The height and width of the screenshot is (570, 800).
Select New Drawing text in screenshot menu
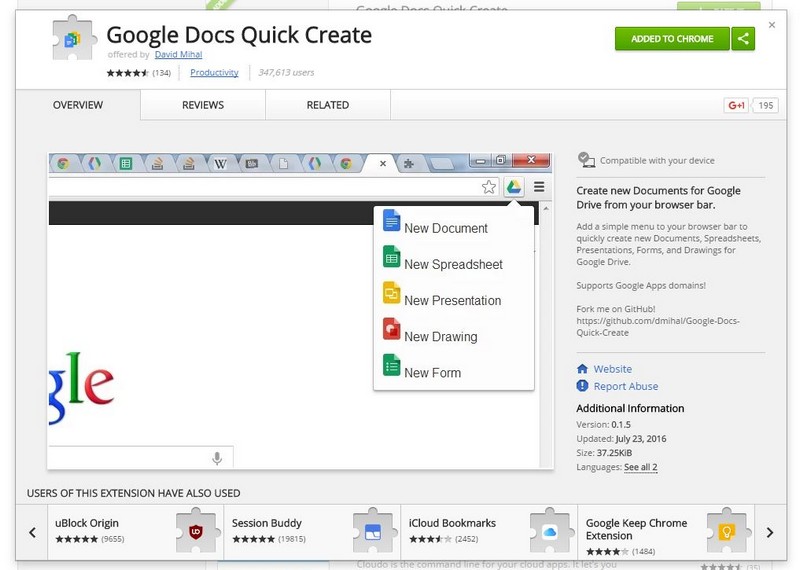click(441, 337)
